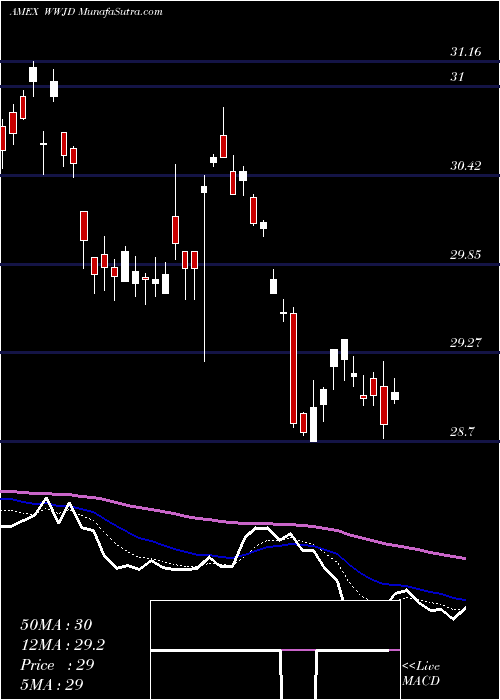500x700 pixels.
Task: Click the tallest red candlestick body
Action: pos(293,368)
